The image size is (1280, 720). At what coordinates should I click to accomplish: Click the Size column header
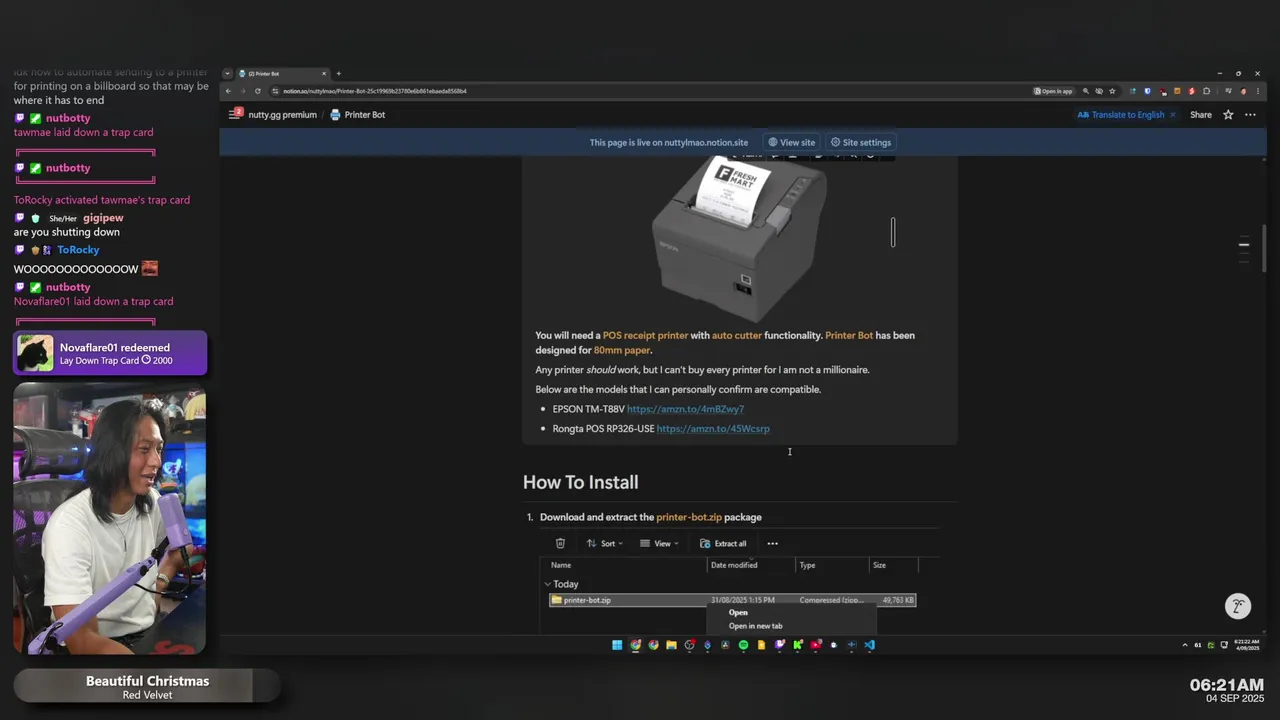pos(879,565)
